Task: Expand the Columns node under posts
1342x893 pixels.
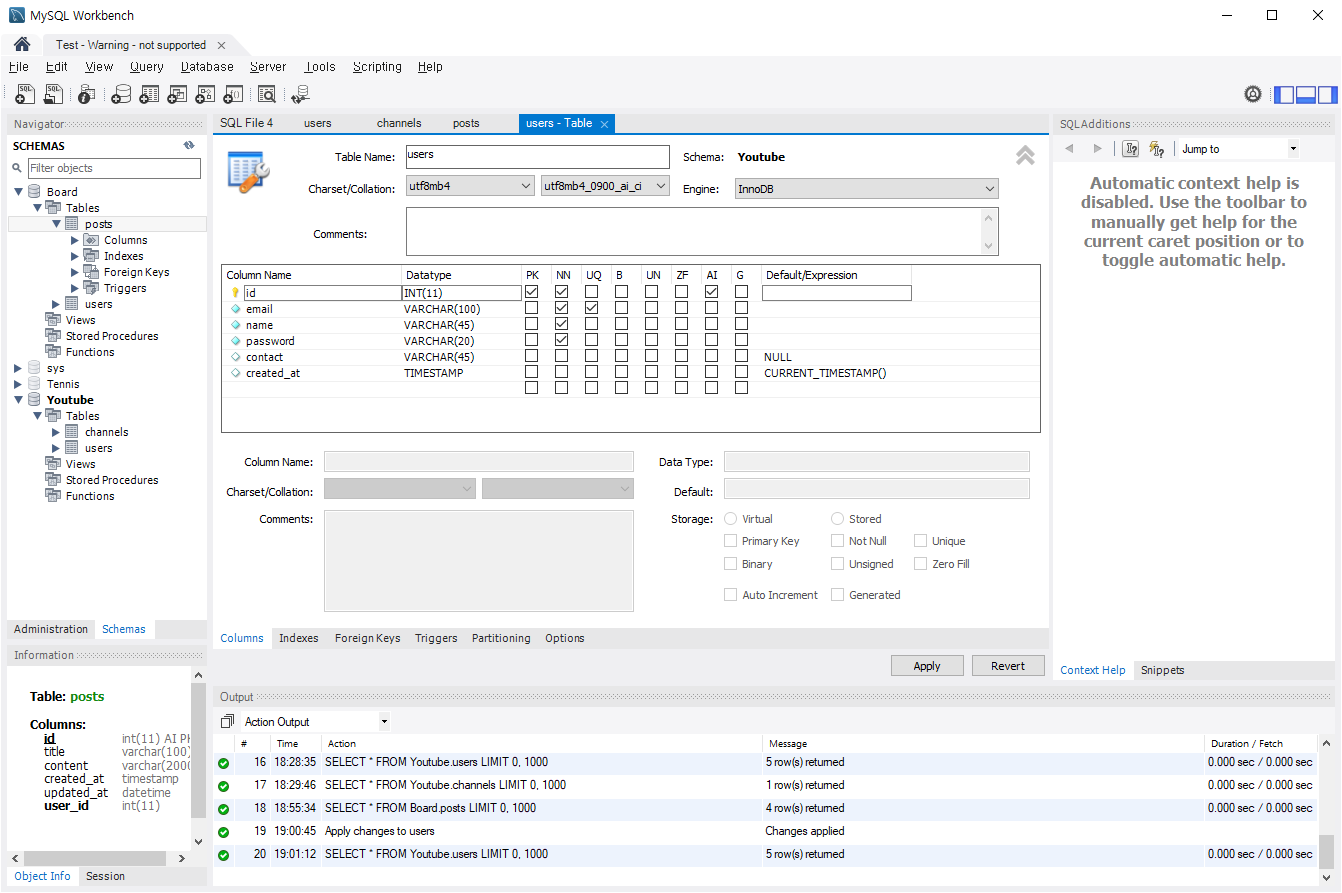Action: 75,240
